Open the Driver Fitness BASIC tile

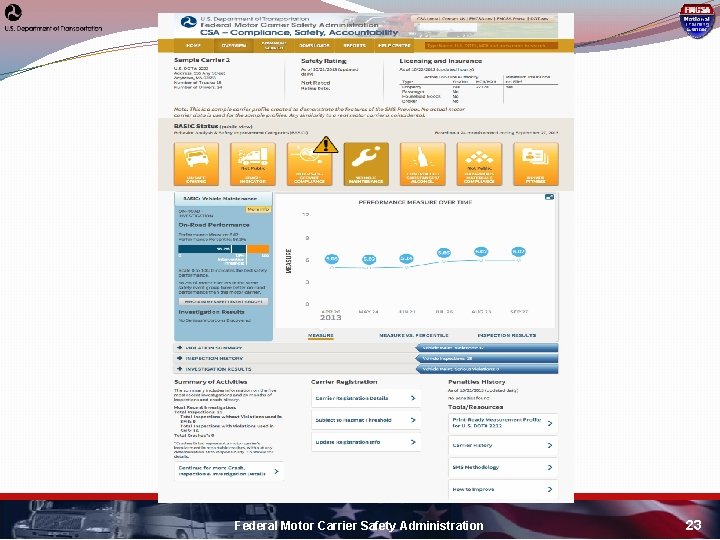point(536,164)
